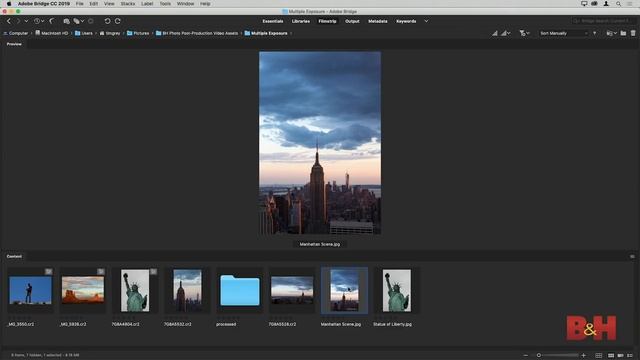640x360 pixels.
Task: View content as list
Action: pyautogui.click(x=630, y=356)
